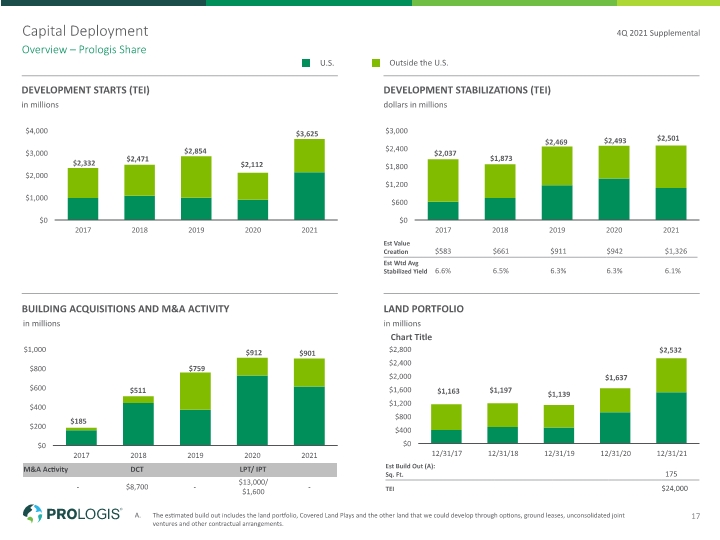The image size is (720, 540).
Task: Click the Development Starts (TEI) heading
Action: pyautogui.click(x=85, y=90)
